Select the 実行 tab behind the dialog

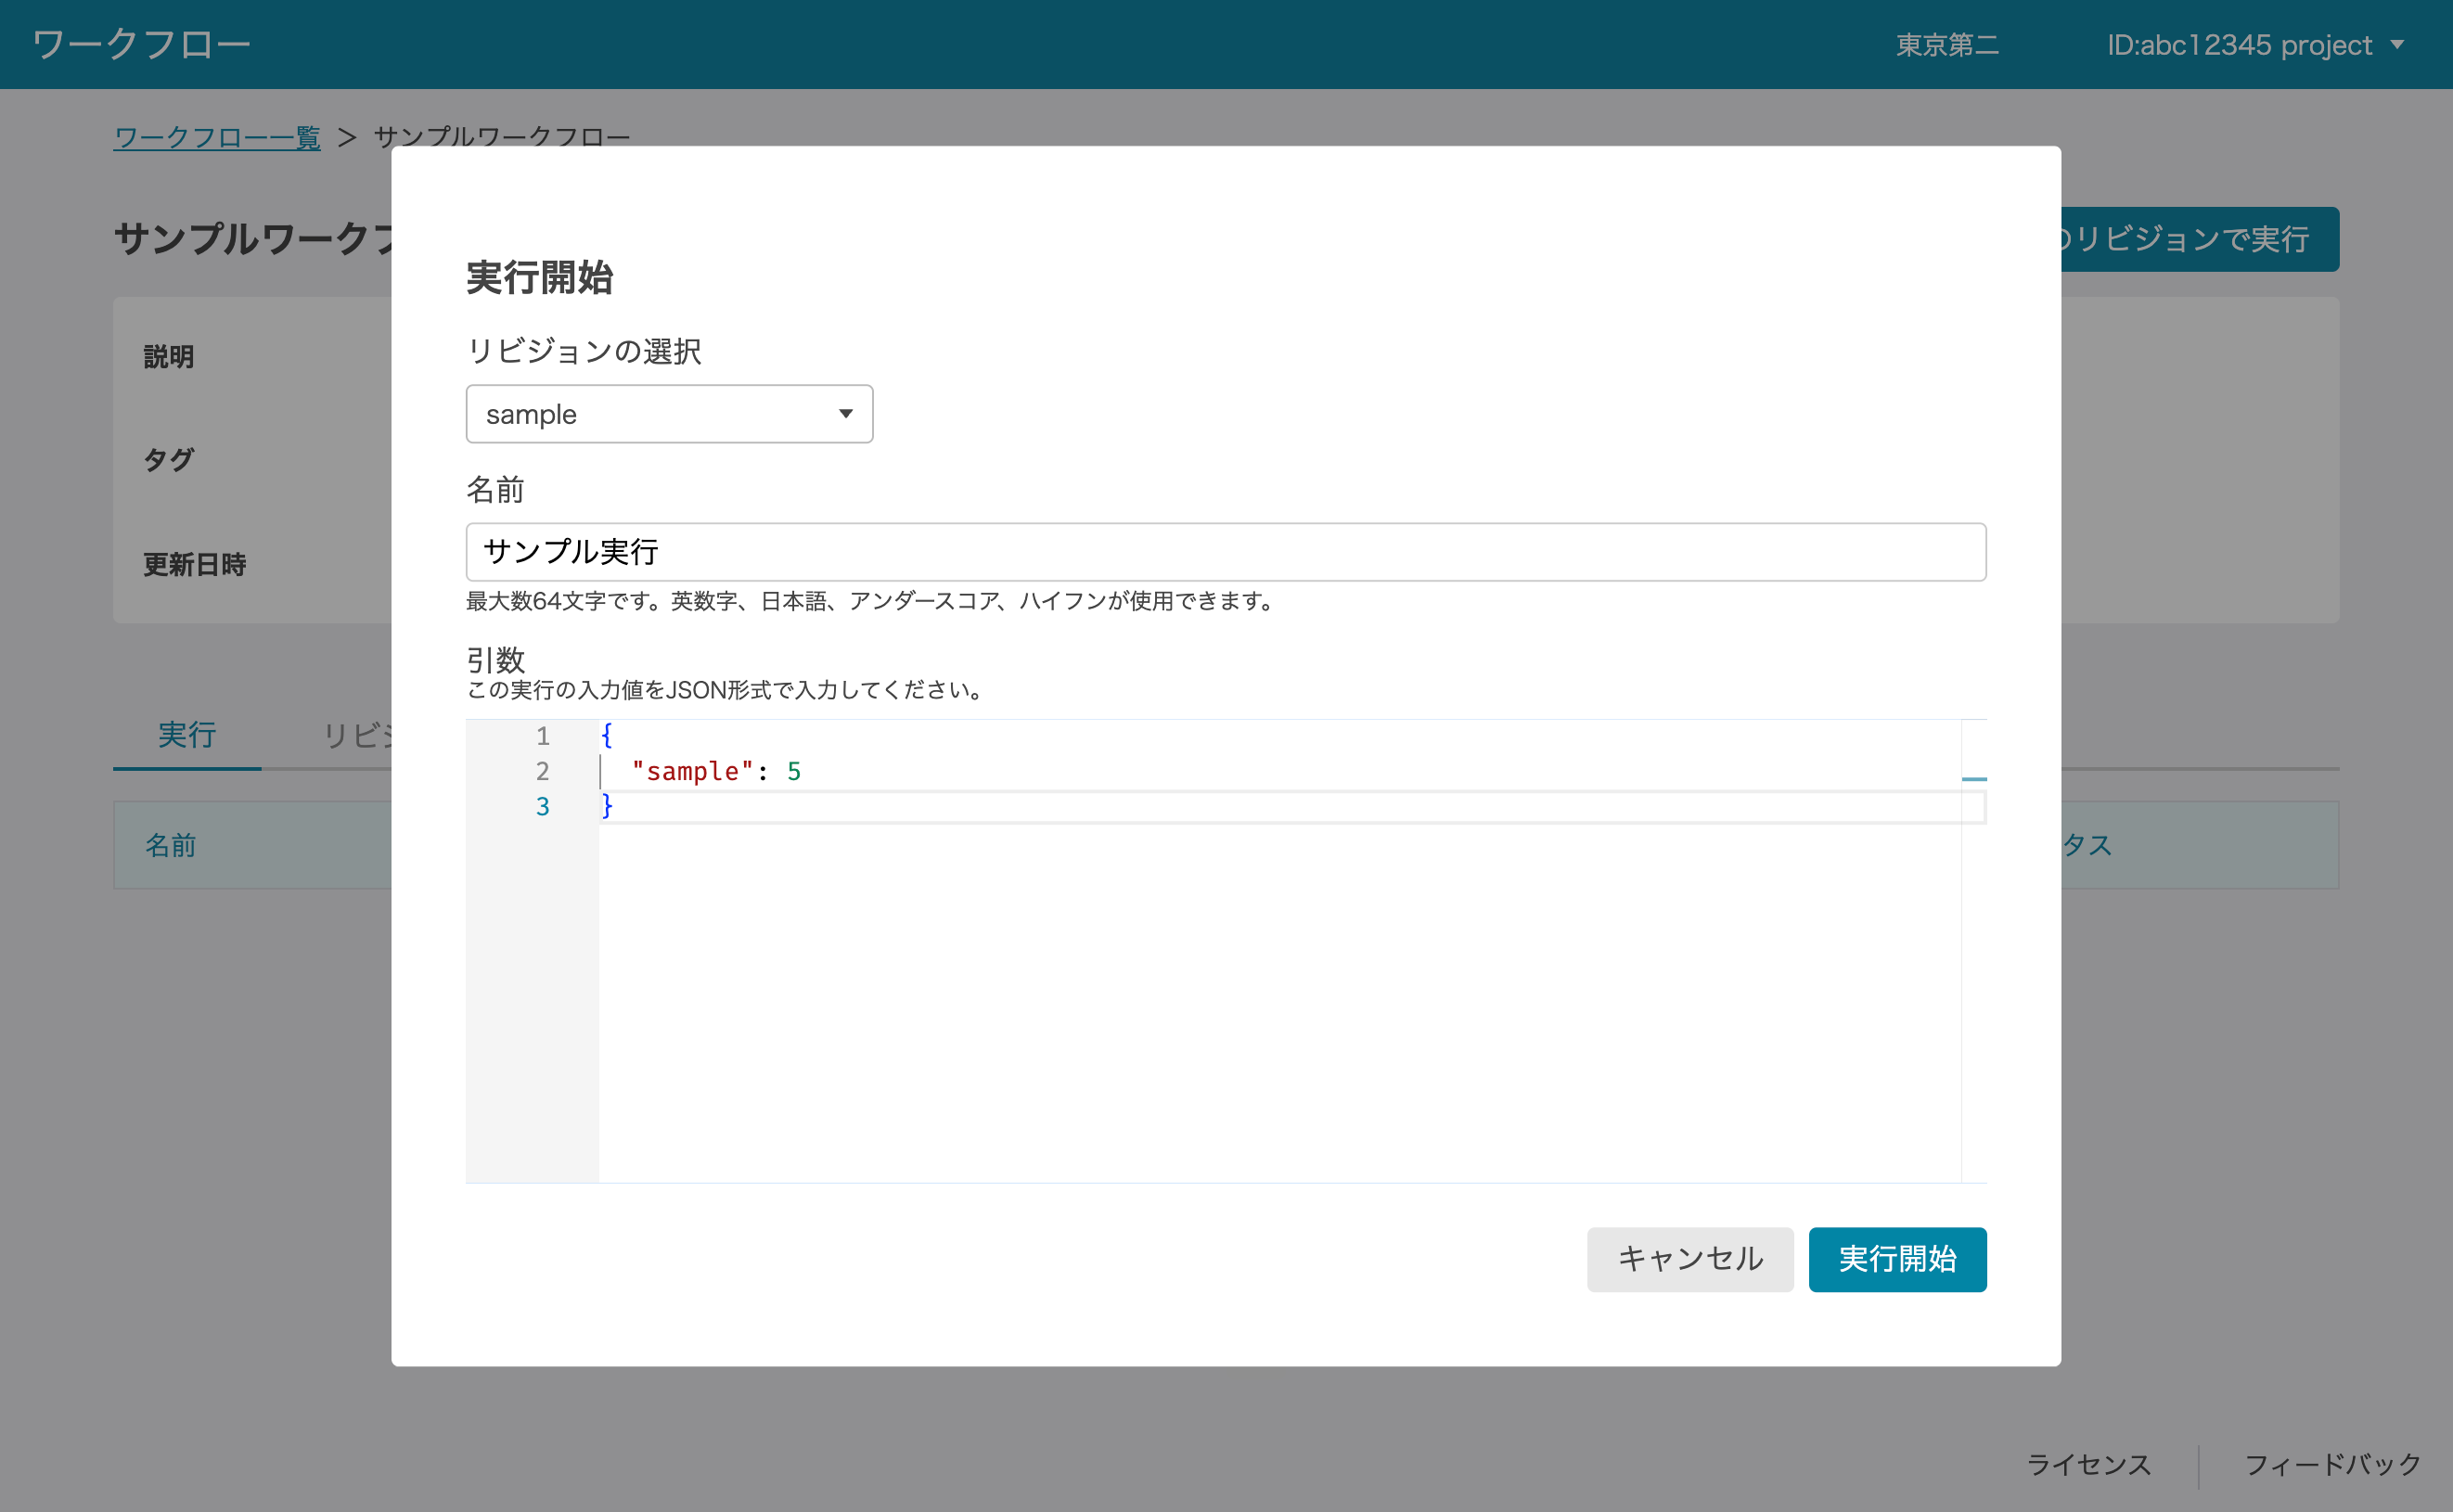[x=187, y=736]
